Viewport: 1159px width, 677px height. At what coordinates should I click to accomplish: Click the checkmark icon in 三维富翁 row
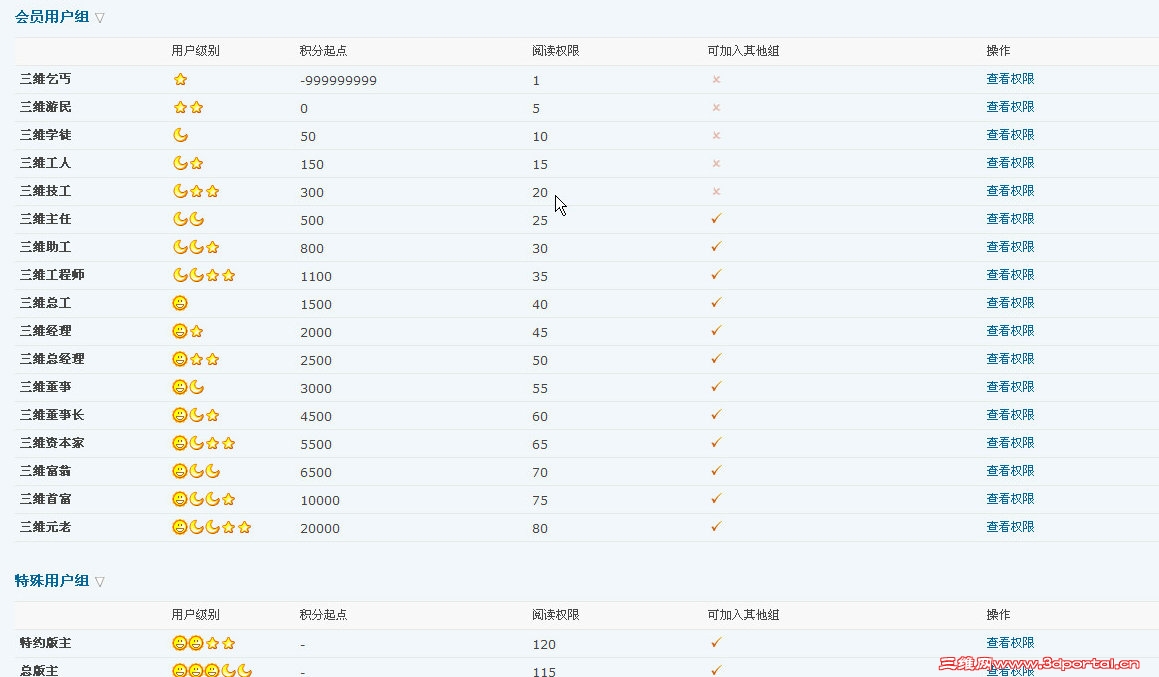coord(716,471)
